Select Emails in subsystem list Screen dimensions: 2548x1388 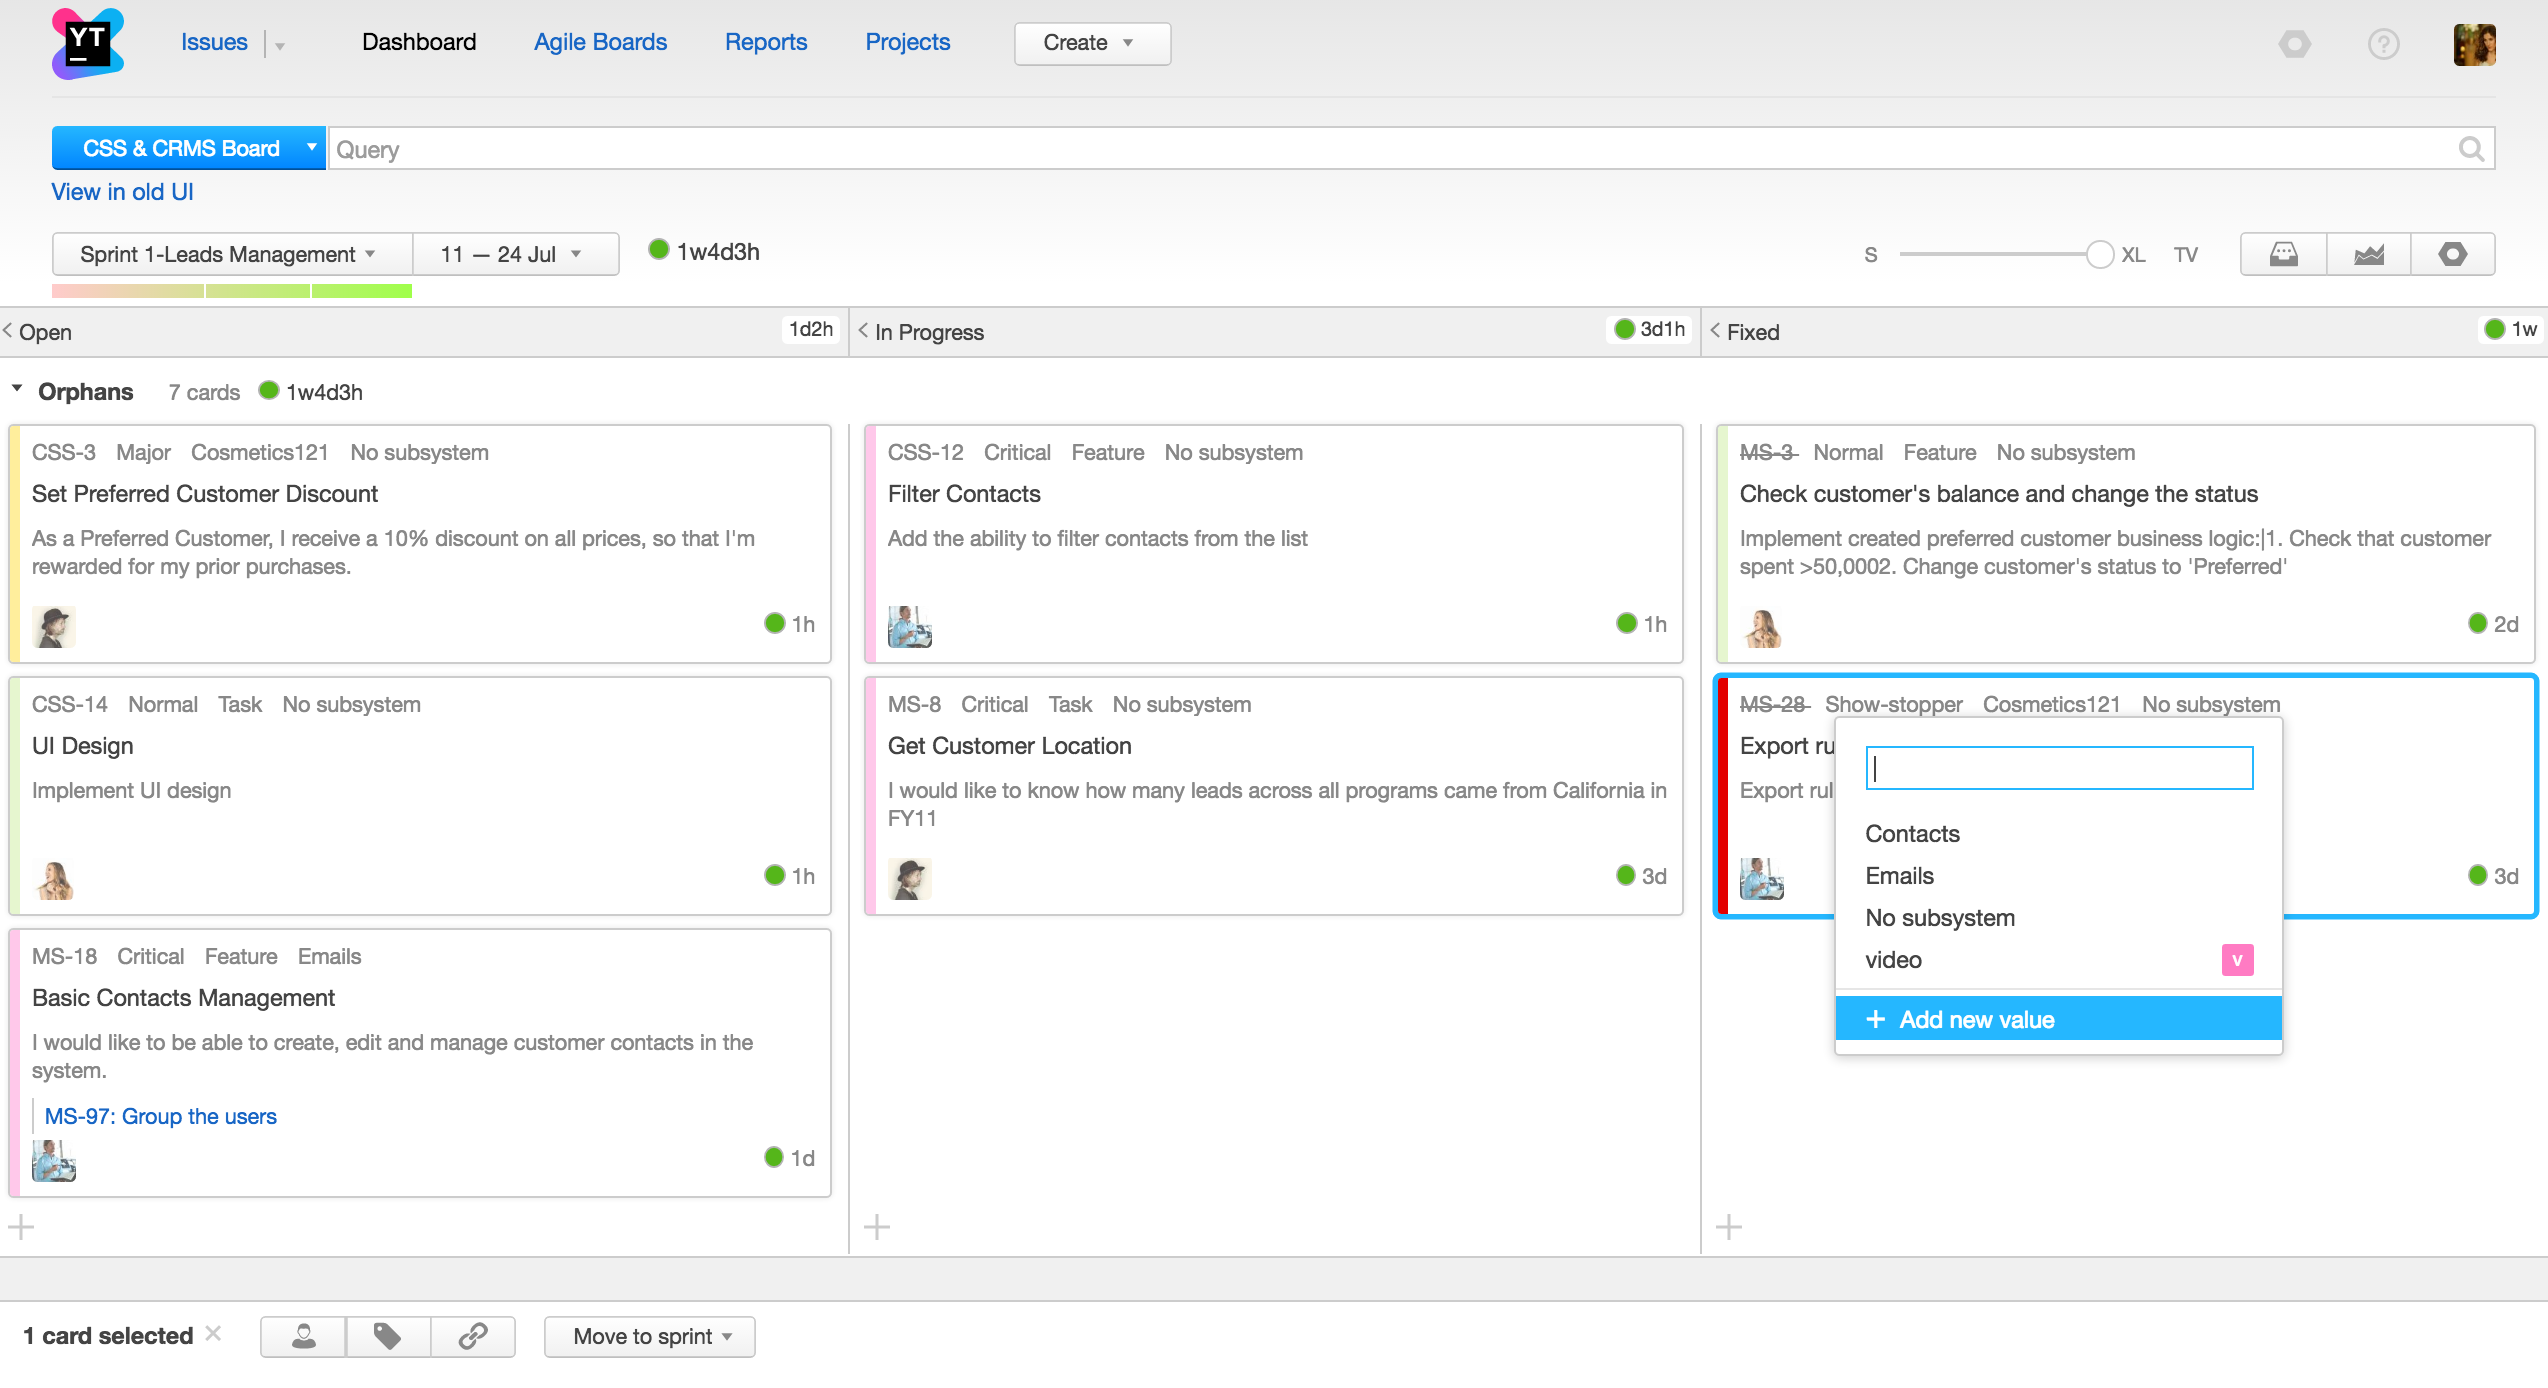click(x=1899, y=876)
